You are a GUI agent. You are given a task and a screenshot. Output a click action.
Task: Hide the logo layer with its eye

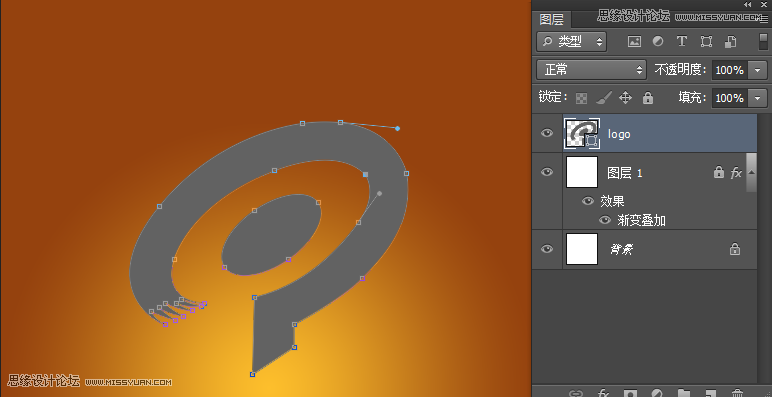coord(547,133)
